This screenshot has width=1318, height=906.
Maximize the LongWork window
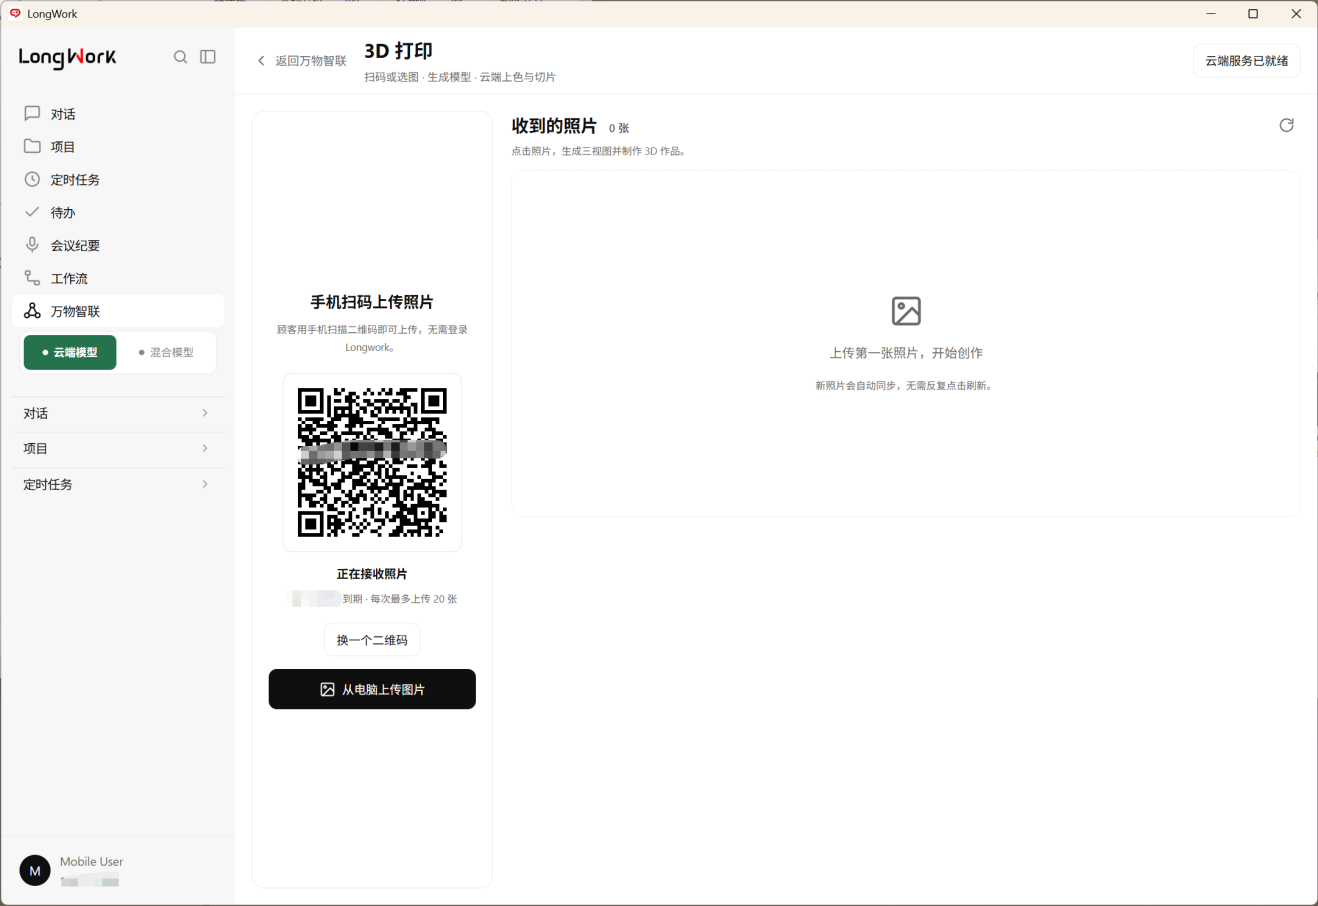(1253, 14)
